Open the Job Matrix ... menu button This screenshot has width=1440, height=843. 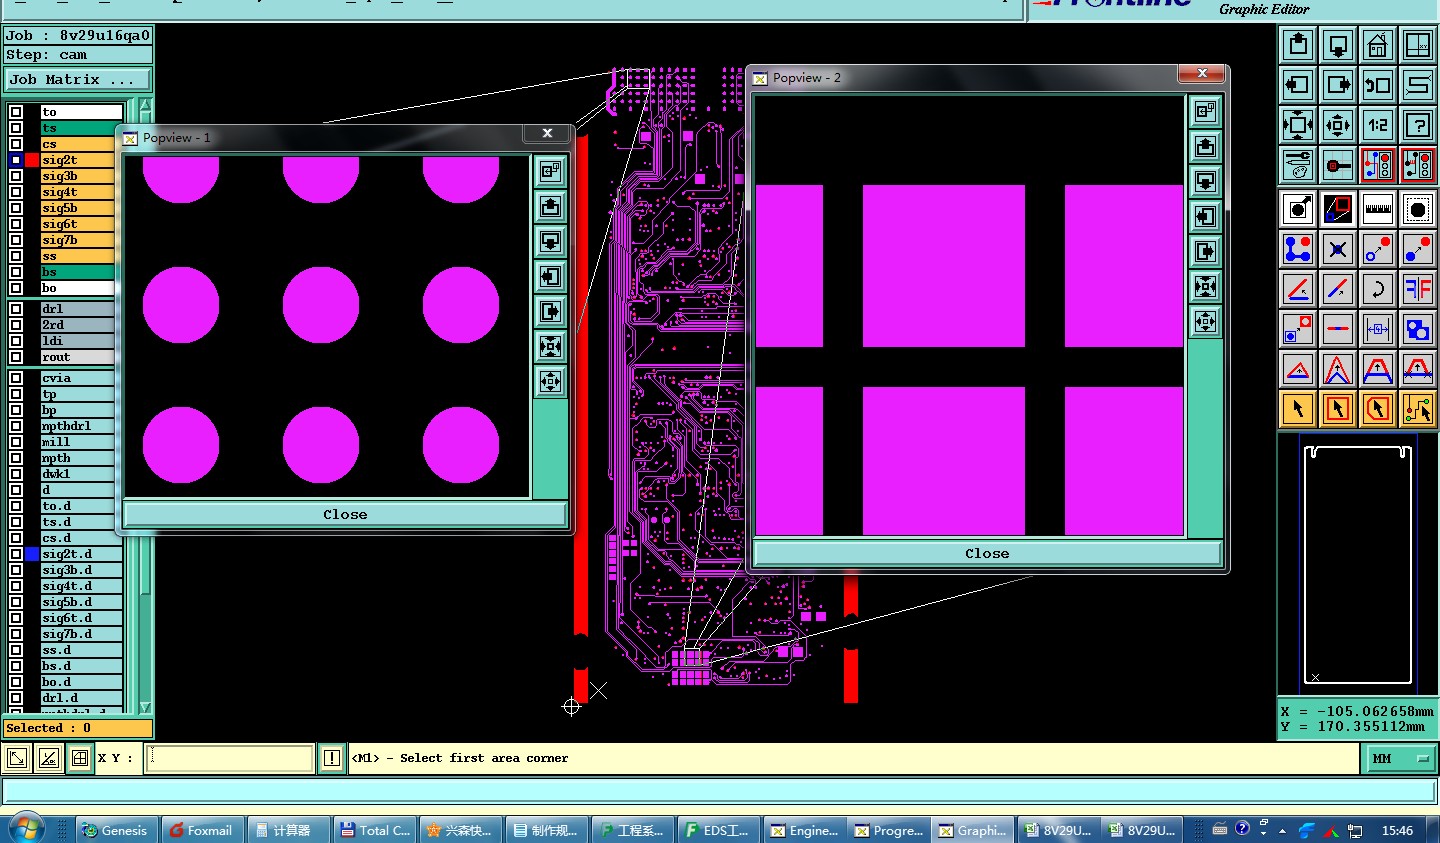78,79
